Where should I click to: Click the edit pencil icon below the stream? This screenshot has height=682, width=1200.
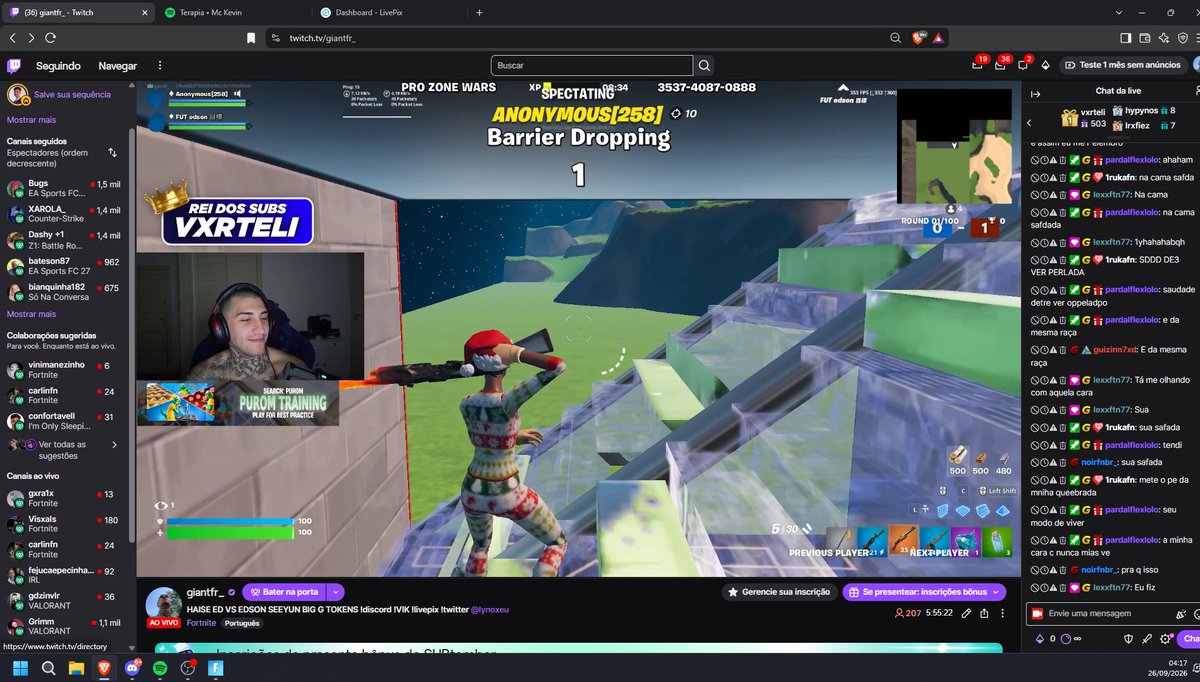click(966, 613)
